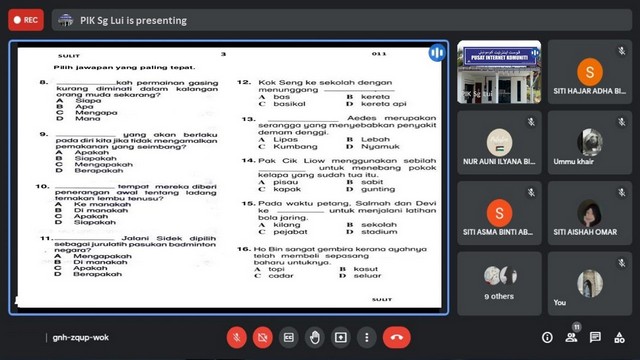This screenshot has width=640, height=360.
Task: Leave call with red hang-up button
Action: (397, 338)
